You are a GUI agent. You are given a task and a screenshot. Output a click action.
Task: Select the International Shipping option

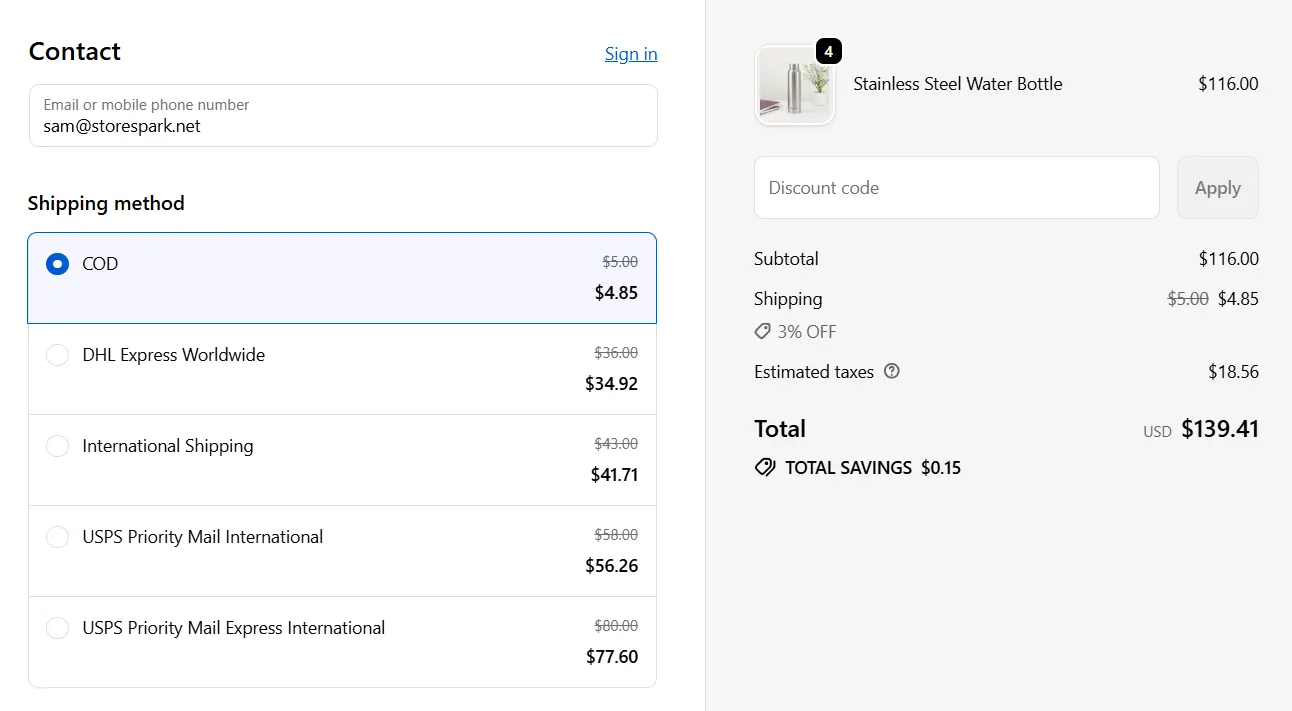pyautogui.click(x=57, y=446)
